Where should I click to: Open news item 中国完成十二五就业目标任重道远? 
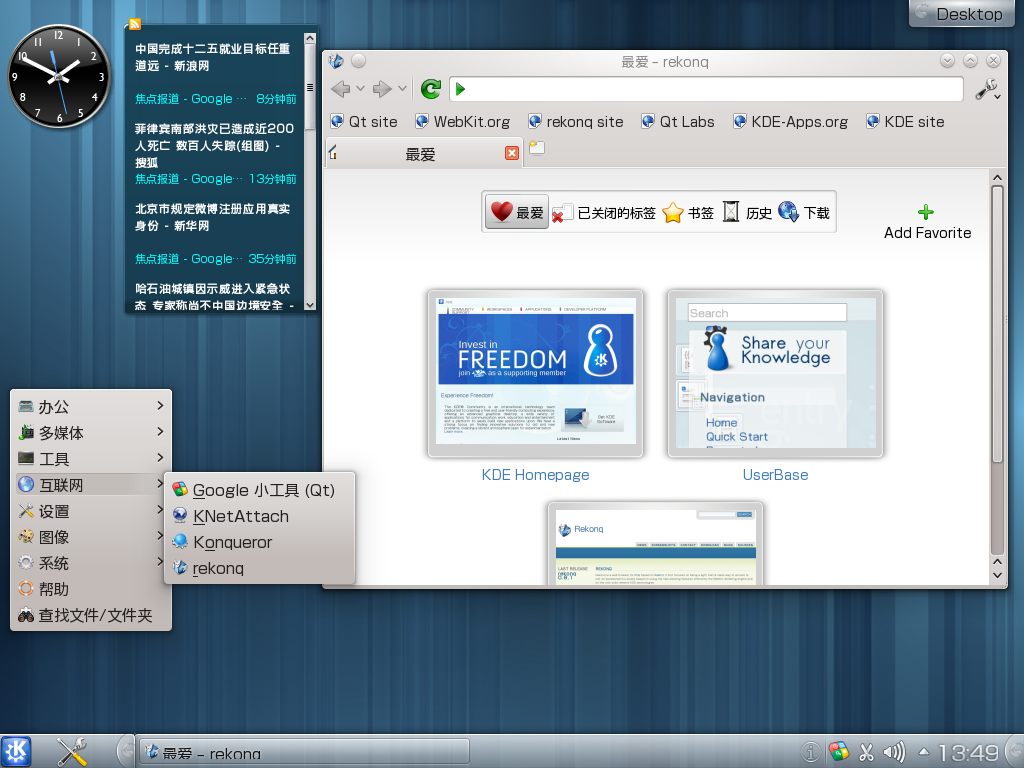tap(213, 57)
